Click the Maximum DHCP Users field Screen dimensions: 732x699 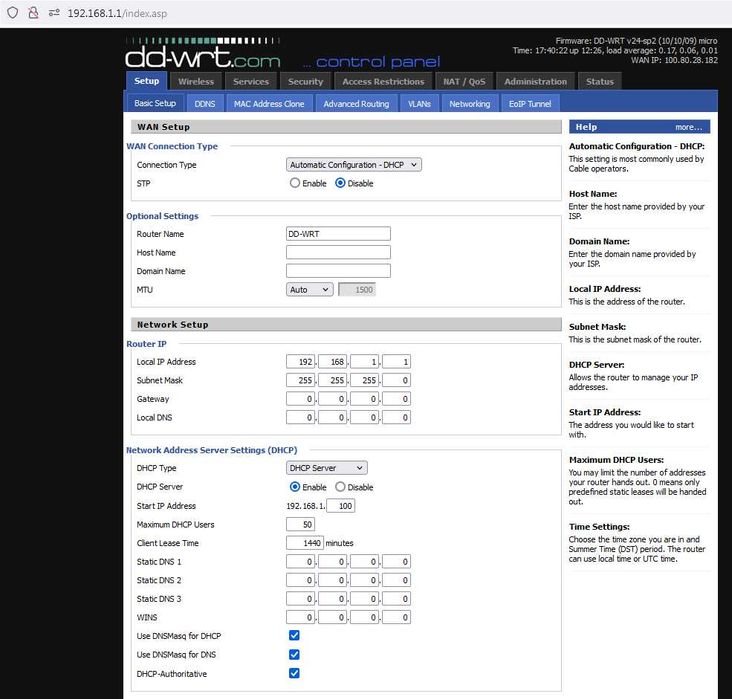[300, 524]
